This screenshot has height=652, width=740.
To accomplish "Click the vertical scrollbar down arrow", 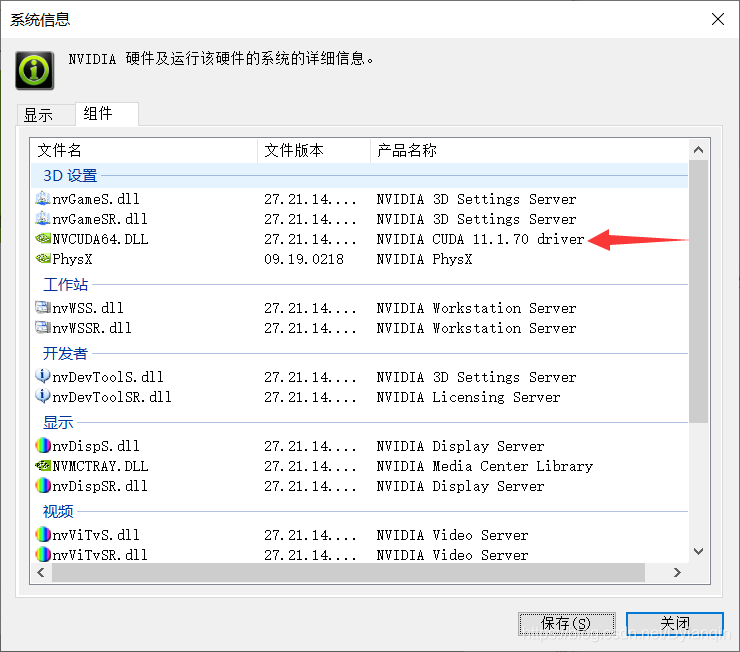I will [x=698, y=551].
